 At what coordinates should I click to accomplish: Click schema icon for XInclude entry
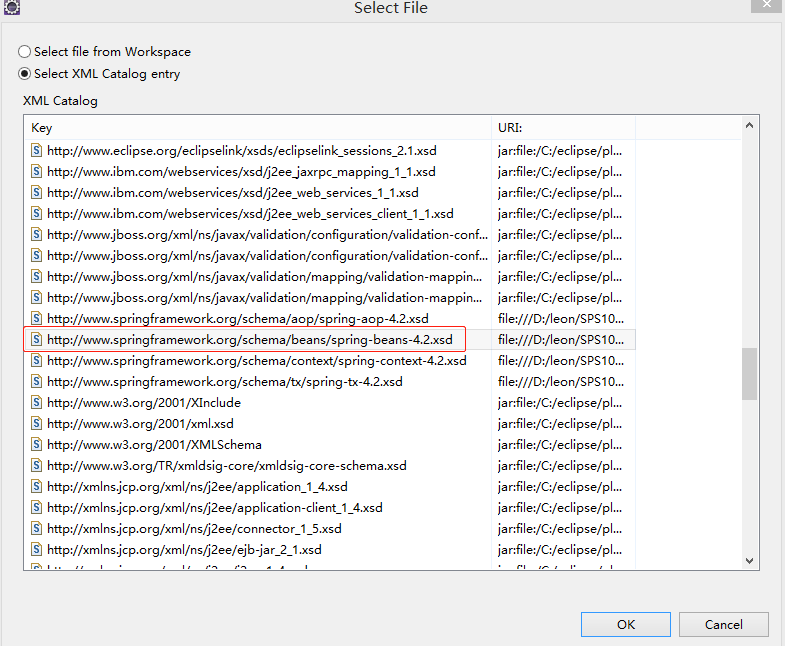tap(36, 403)
